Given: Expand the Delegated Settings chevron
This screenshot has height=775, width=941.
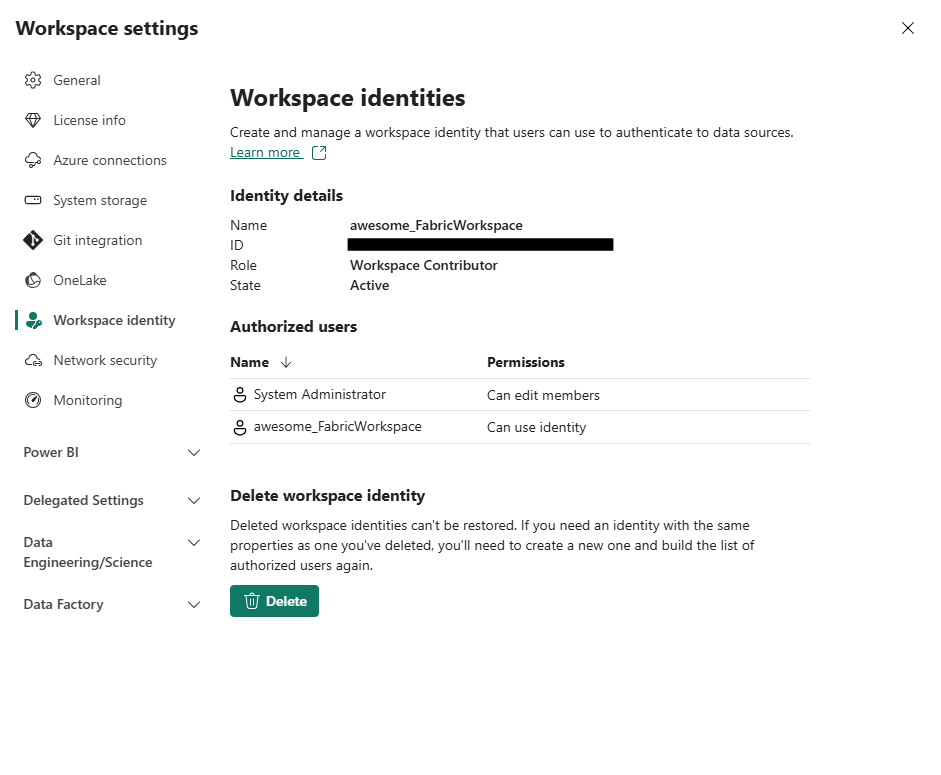Looking at the screenshot, I should (194, 501).
